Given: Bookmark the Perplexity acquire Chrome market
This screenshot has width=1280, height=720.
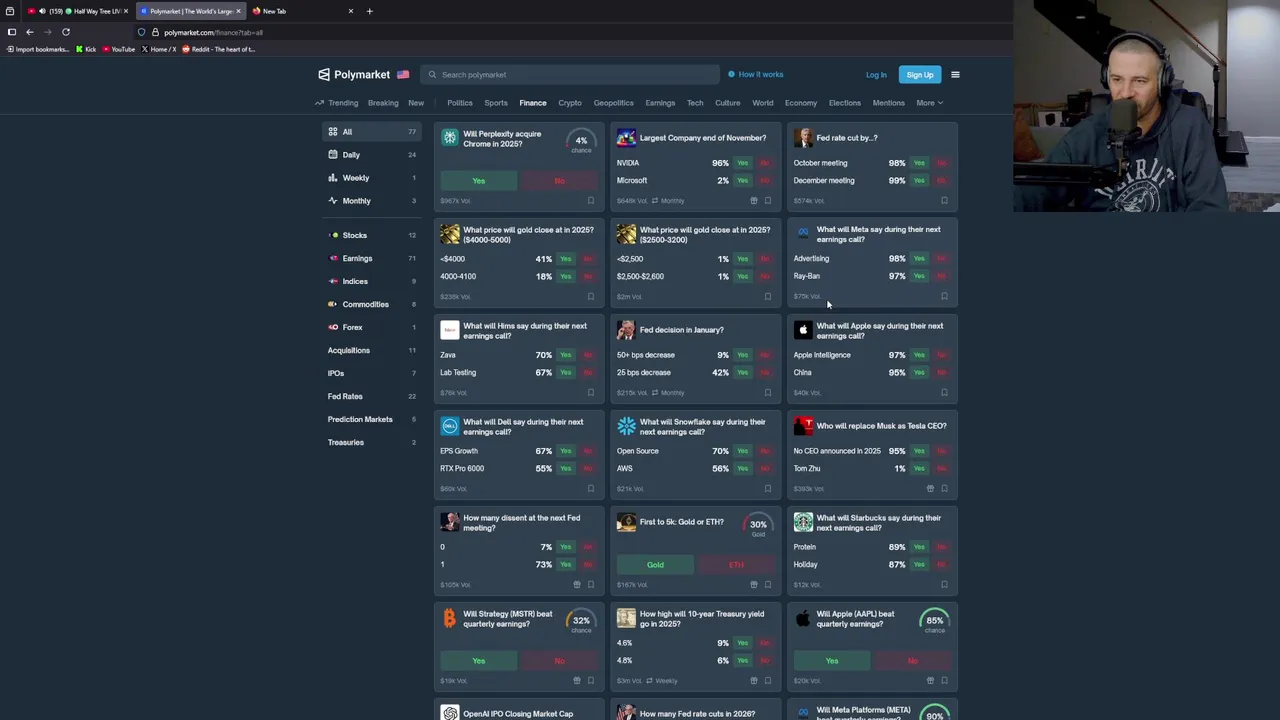Looking at the screenshot, I should [x=590, y=201].
